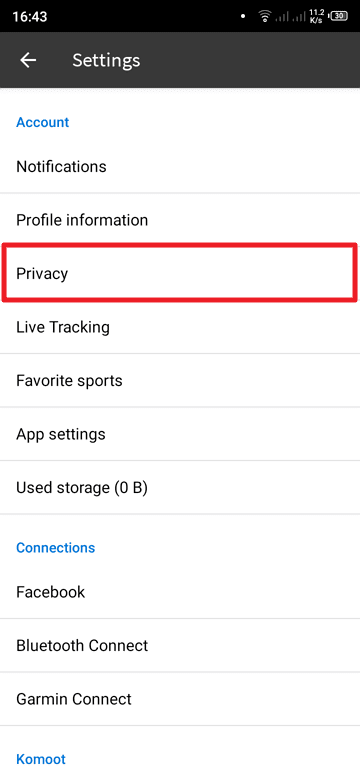This screenshot has width=360, height=770.
Task: Open Garmin Connect option
Action: point(180,699)
